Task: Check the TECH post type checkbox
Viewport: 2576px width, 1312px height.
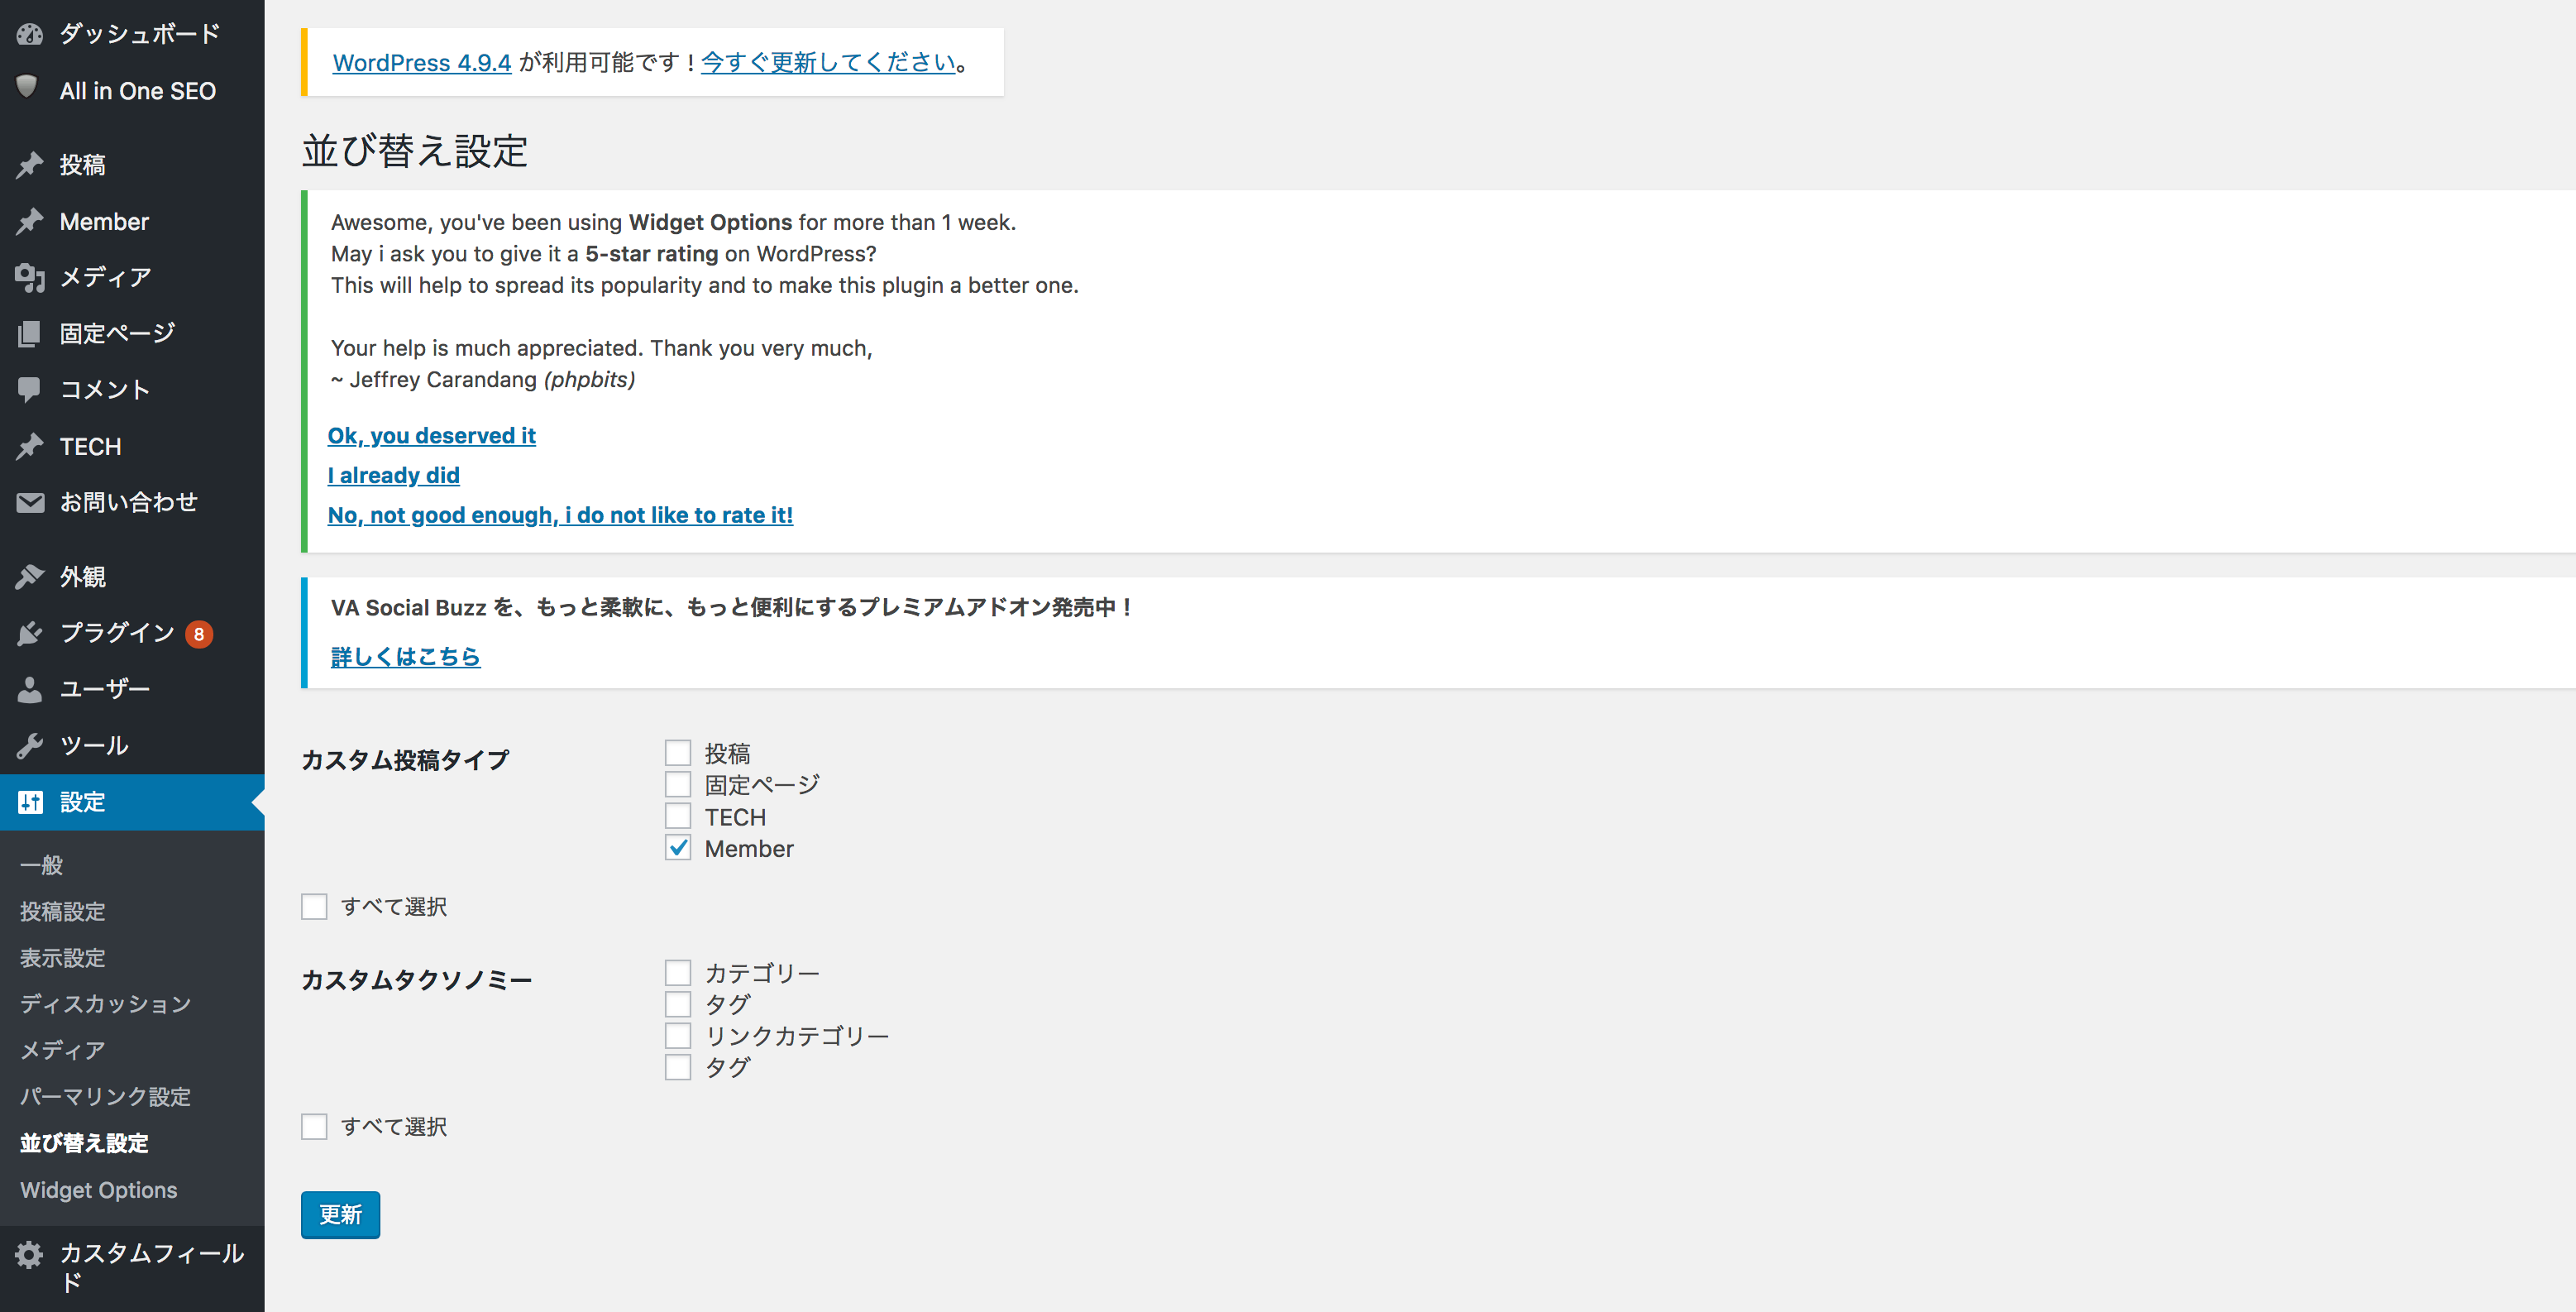Action: (x=678, y=816)
